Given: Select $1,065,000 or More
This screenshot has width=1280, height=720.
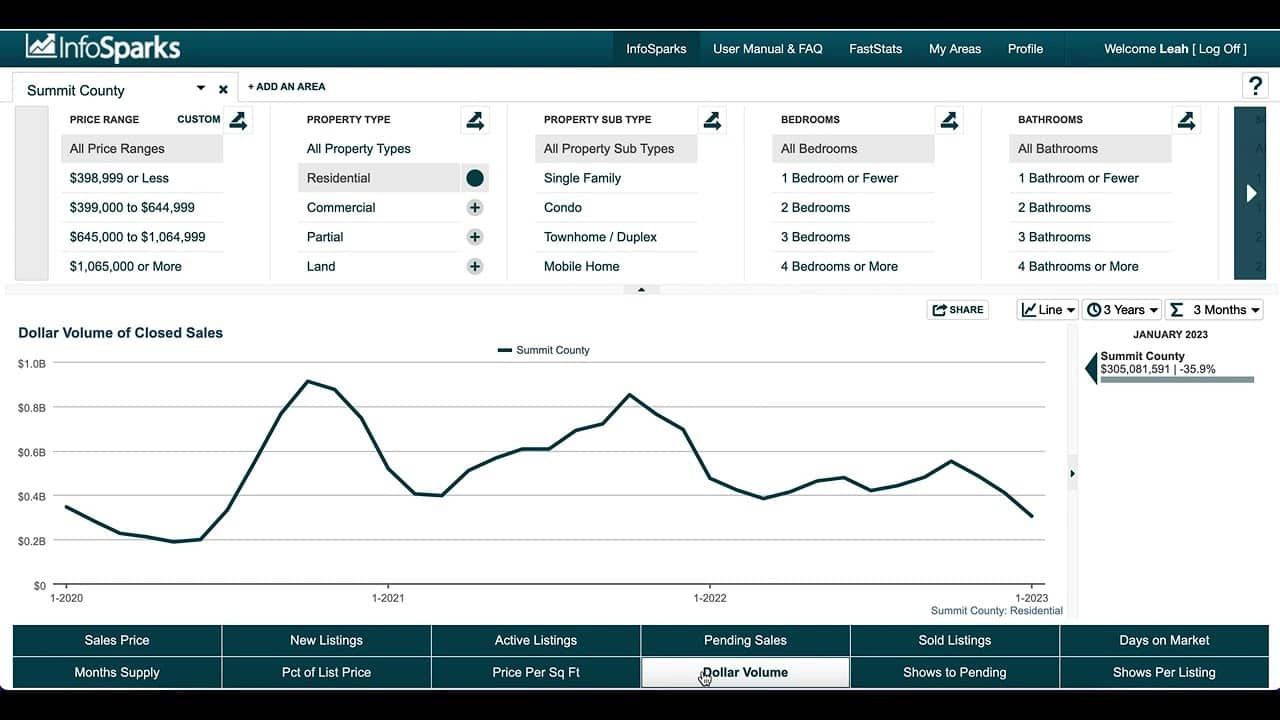Looking at the screenshot, I should 142,267.
